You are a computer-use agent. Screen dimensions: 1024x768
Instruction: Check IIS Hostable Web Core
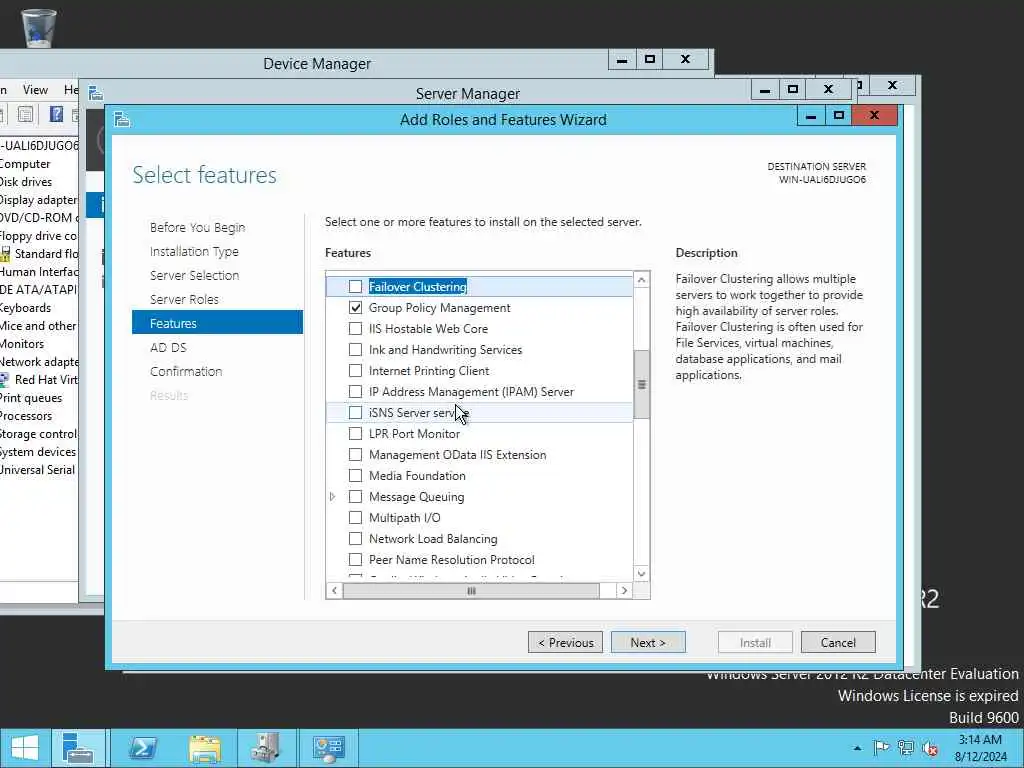tap(355, 328)
